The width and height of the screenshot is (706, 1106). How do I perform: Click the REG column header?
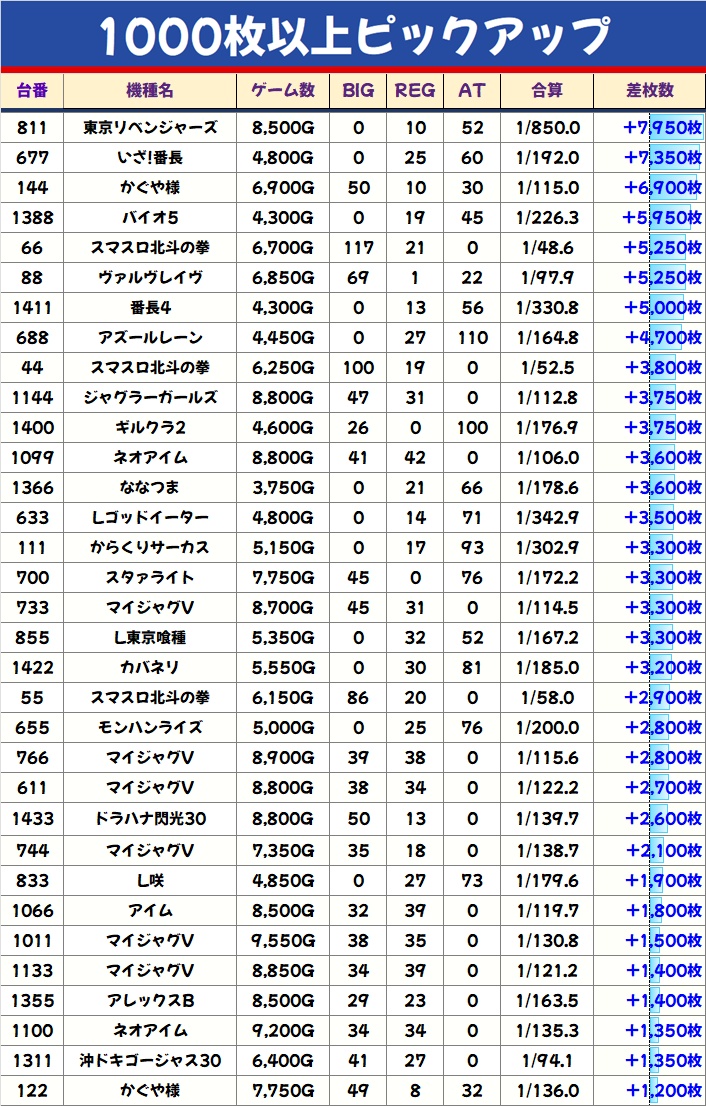(415, 91)
